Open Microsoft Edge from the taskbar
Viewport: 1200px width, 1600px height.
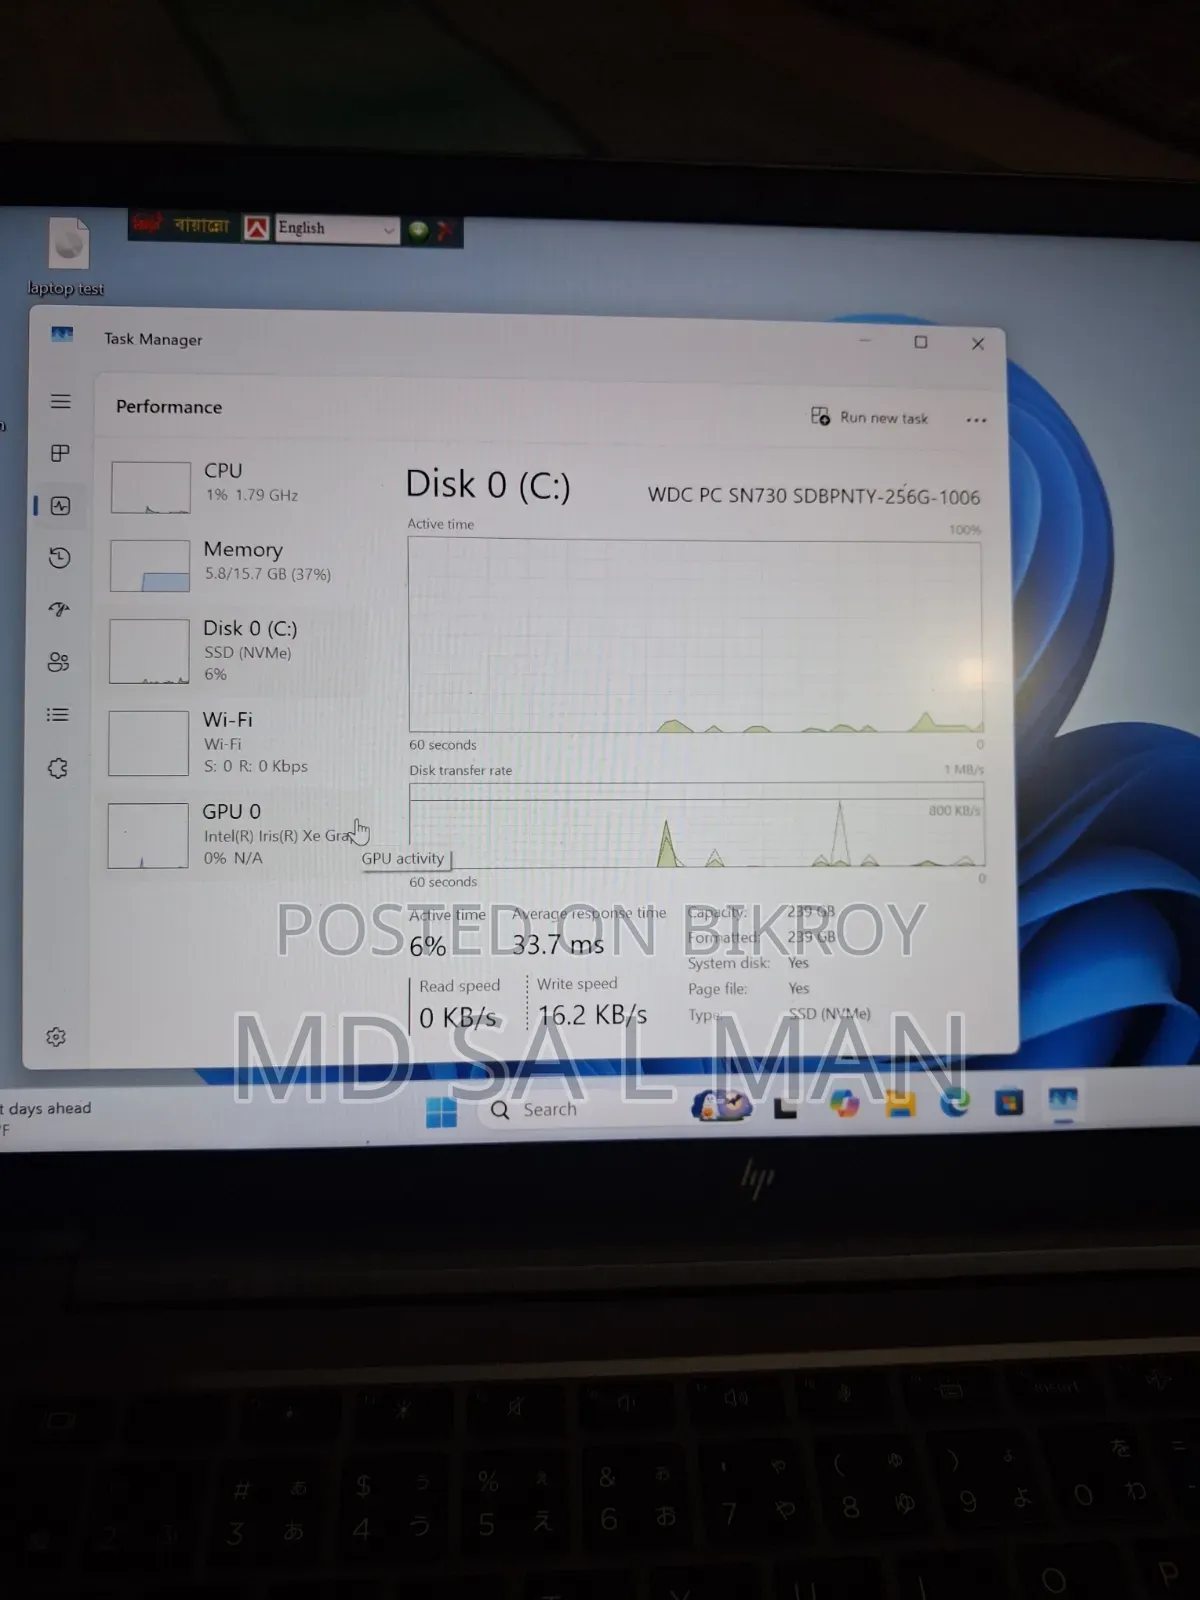[x=955, y=1103]
